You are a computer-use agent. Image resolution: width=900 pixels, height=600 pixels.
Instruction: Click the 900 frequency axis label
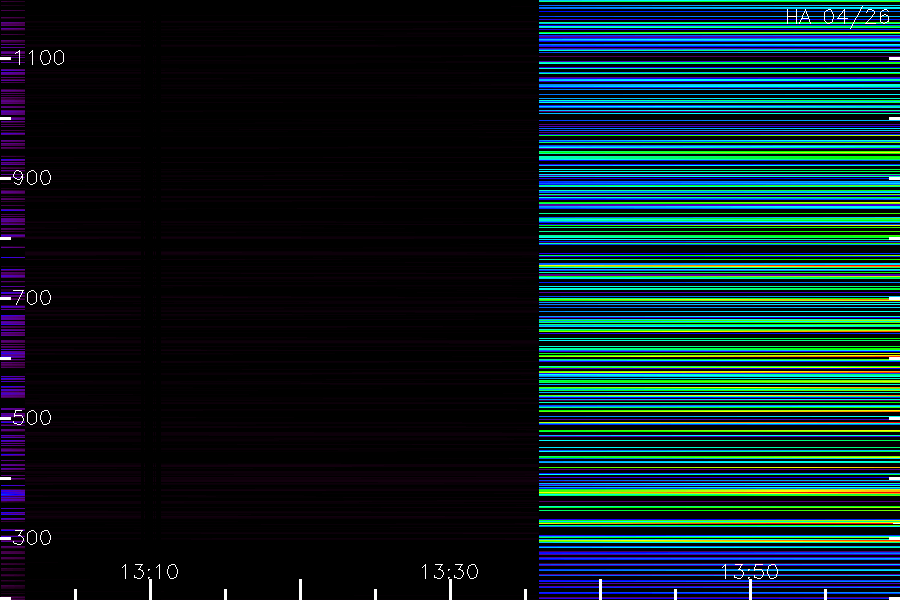(x=32, y=177)
